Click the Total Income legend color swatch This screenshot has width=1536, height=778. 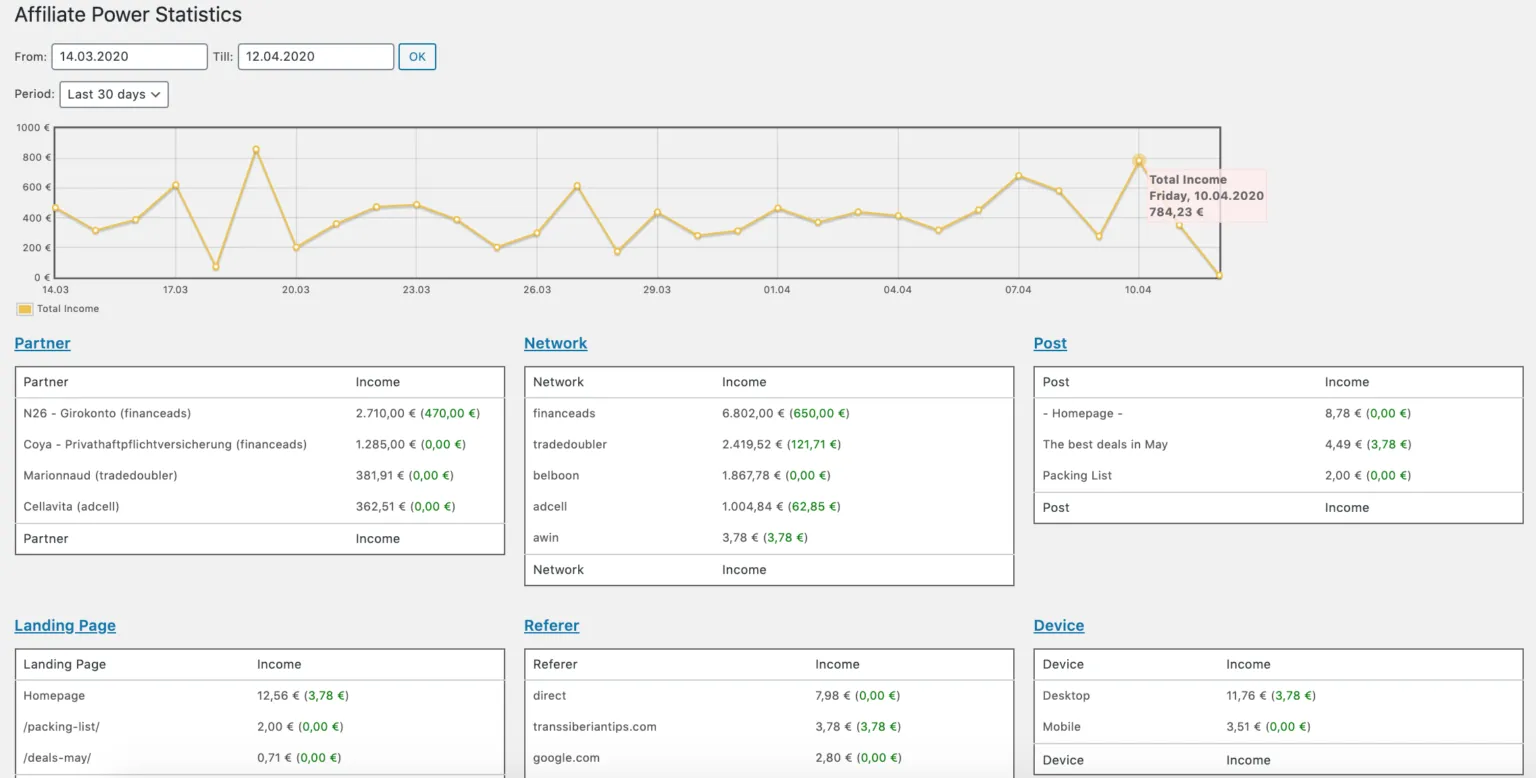click(24, 309)
